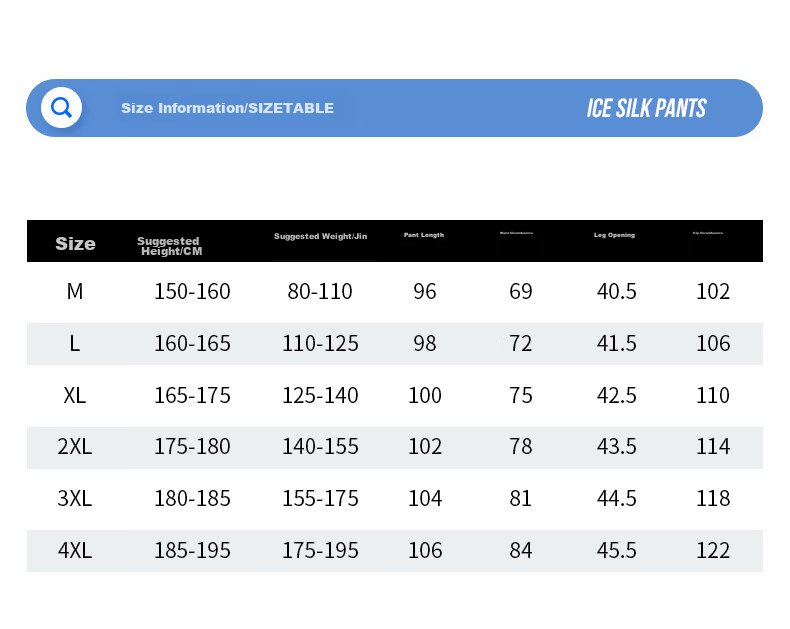Image resolution: width=790 pixels, height=629 pixels.
Task: Select the M size row label
Action: (x=75, y=291)
